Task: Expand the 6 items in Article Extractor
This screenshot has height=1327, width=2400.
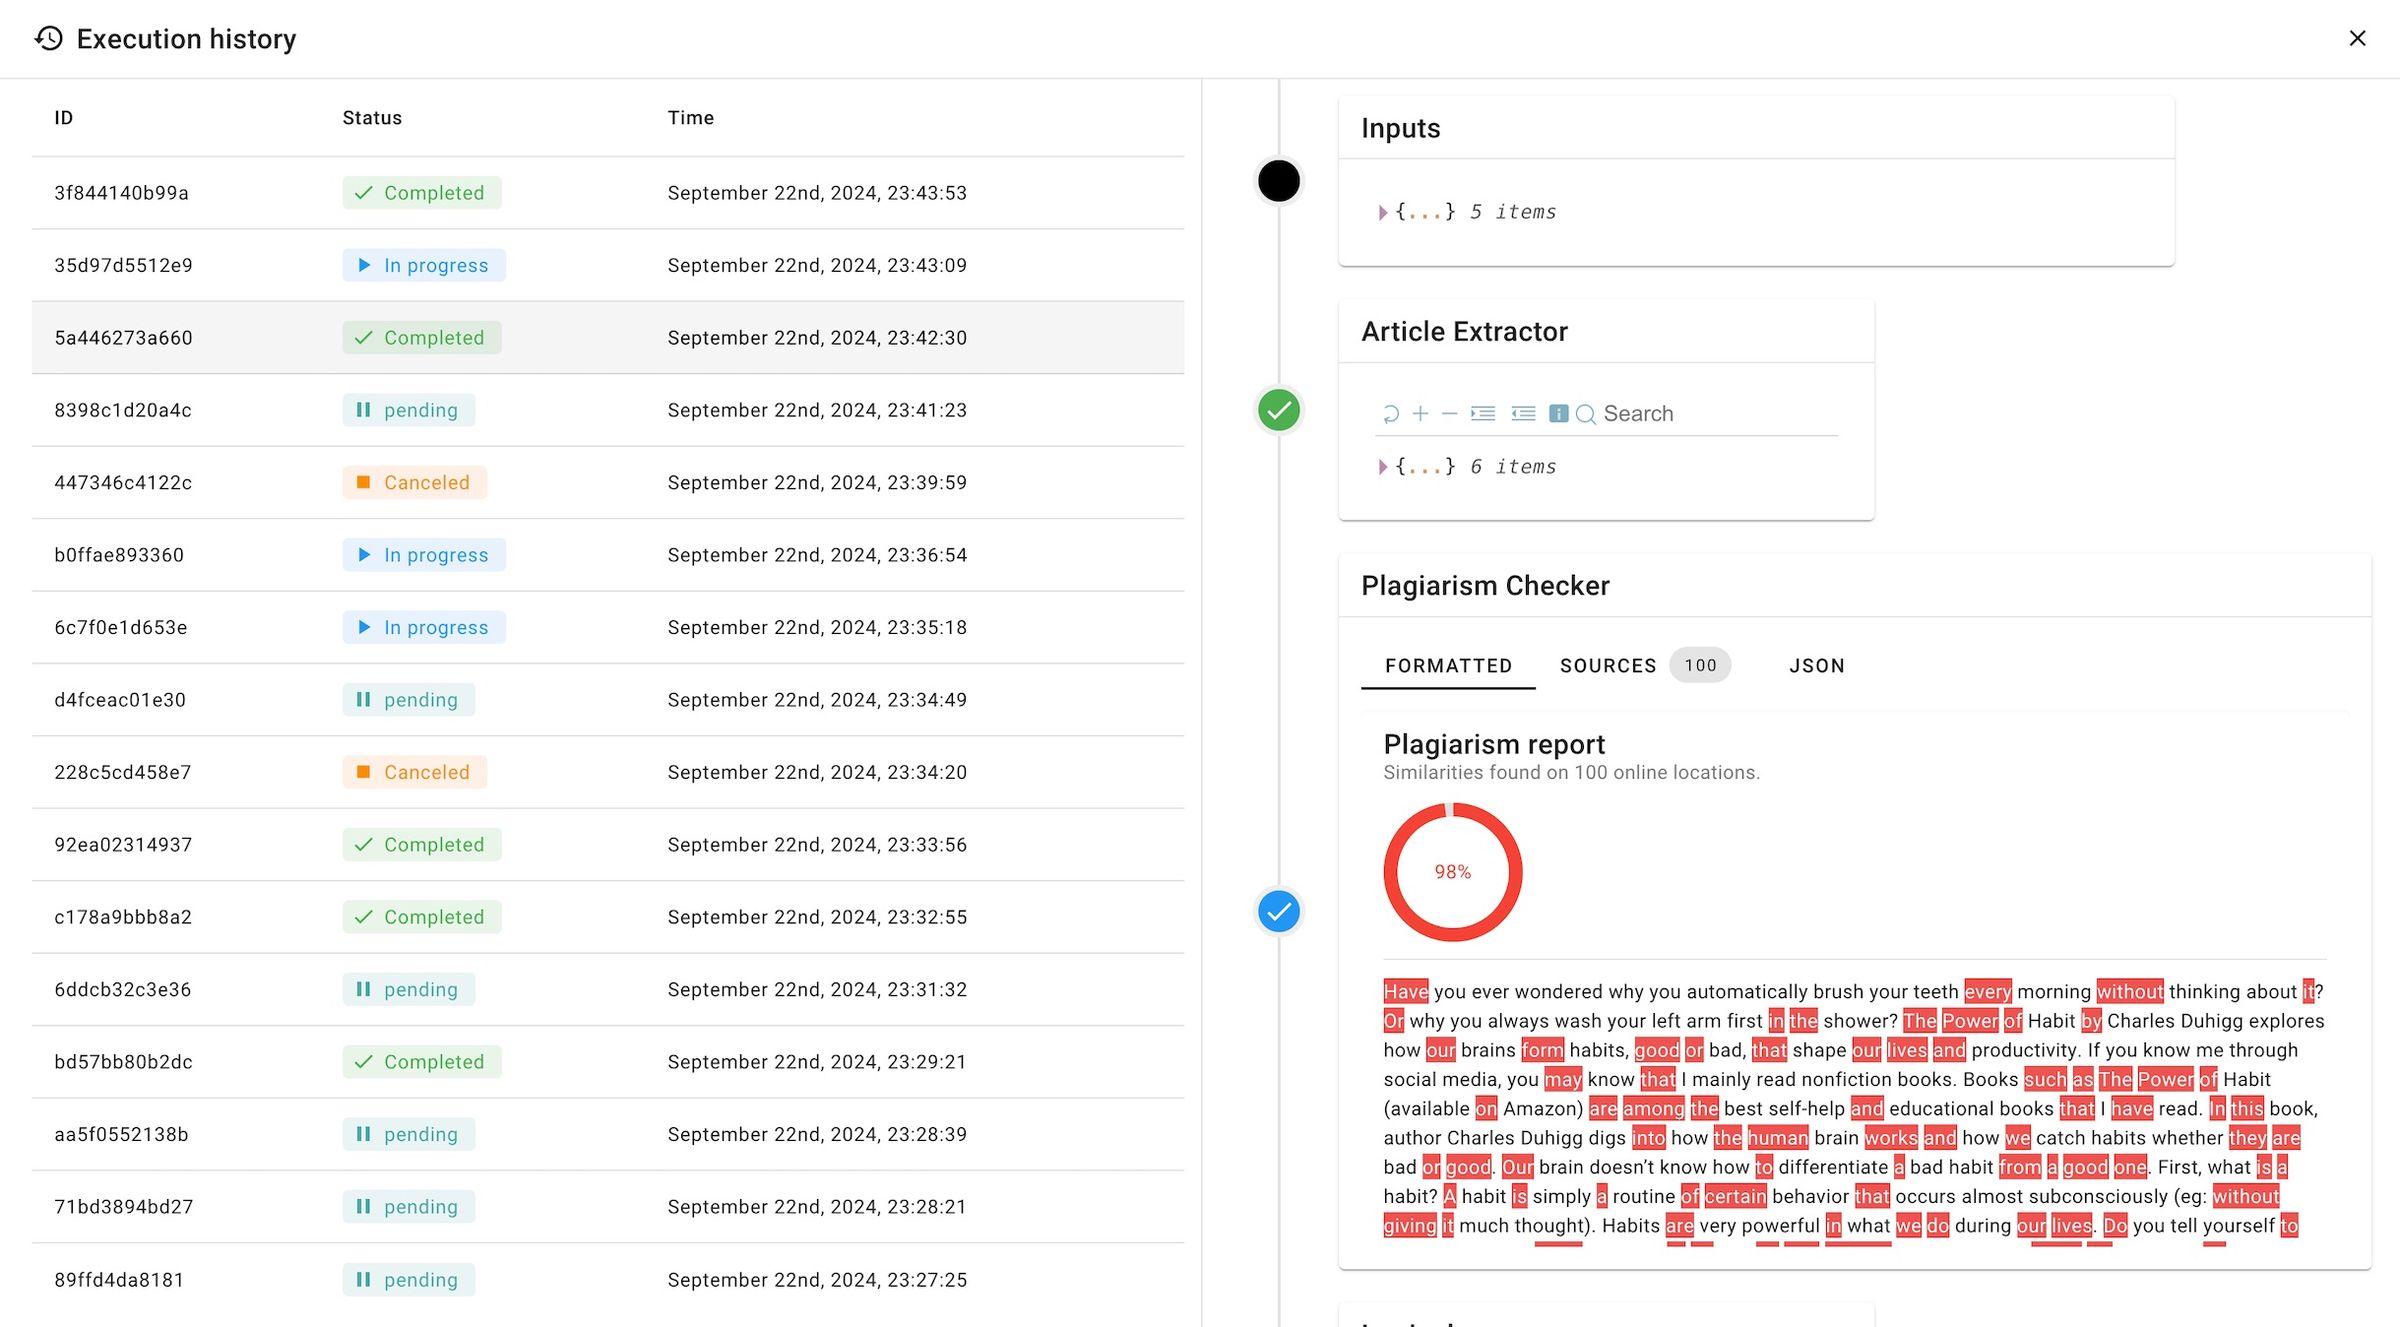Action: [1381, 466]
